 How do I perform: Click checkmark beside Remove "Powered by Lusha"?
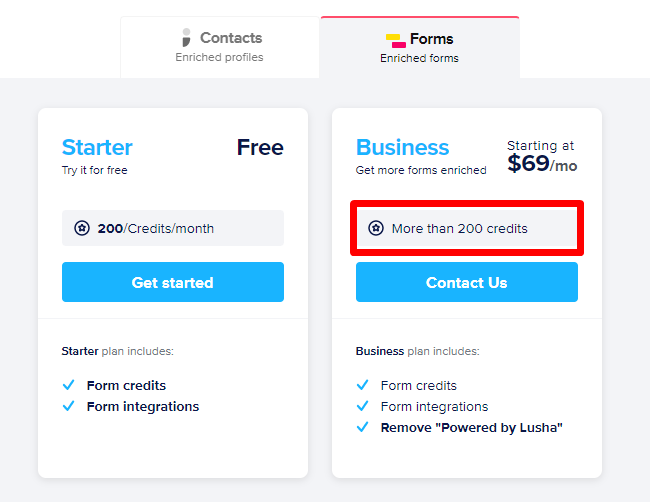coord(362,427)
